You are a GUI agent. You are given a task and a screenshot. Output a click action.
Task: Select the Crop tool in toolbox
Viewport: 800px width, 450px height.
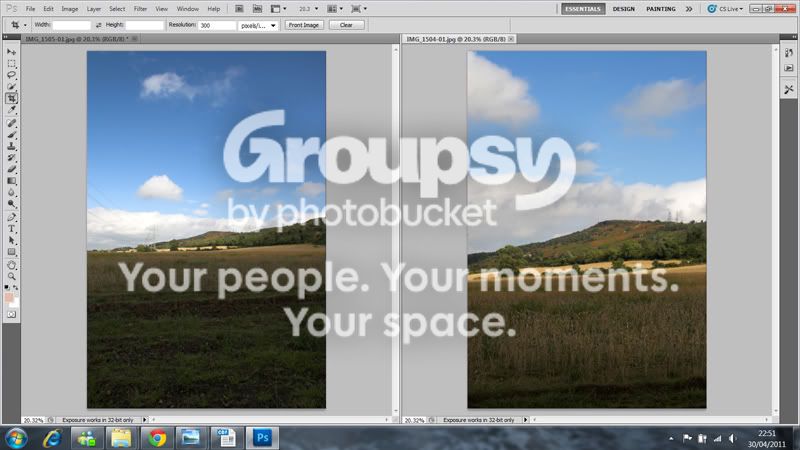(11, 98)
